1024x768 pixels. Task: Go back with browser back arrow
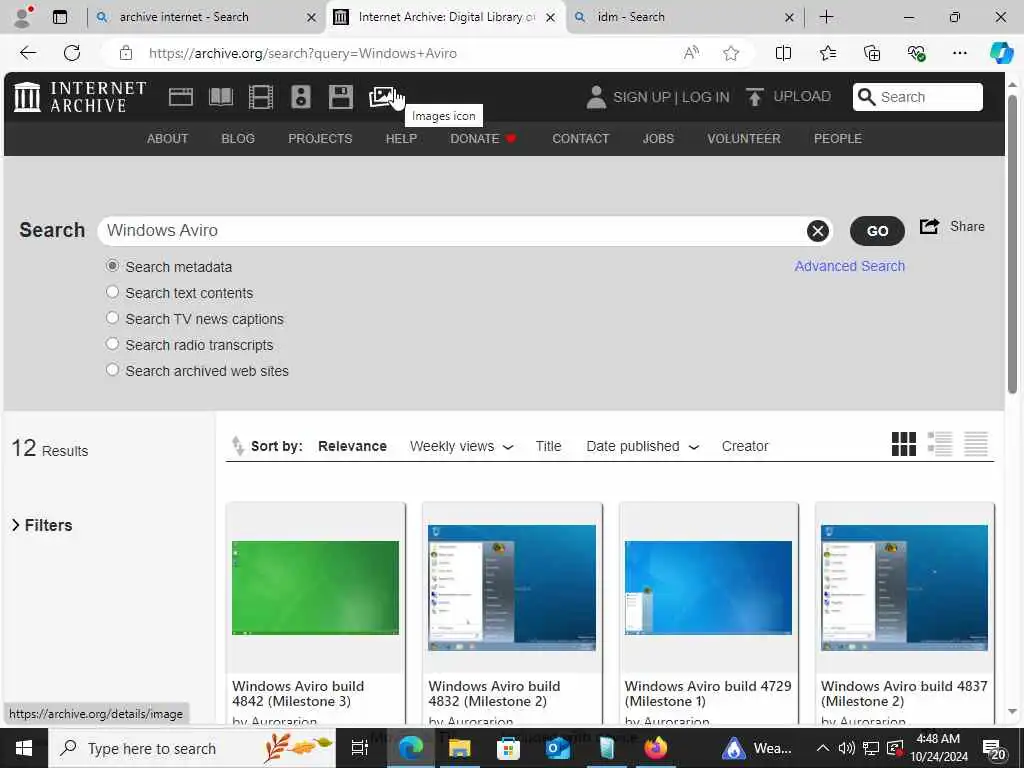28,53
